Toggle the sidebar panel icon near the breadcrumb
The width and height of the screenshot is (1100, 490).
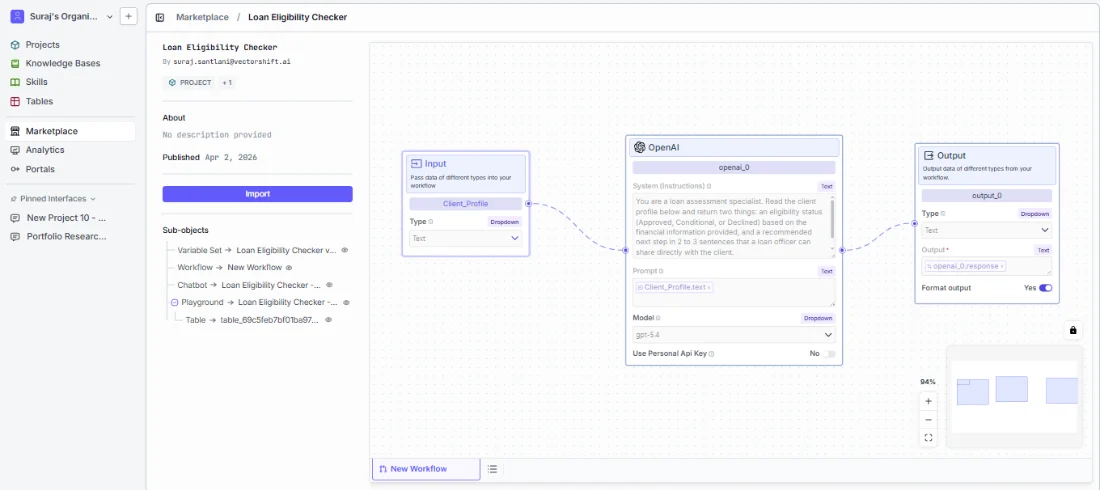(x=160, y=17)
